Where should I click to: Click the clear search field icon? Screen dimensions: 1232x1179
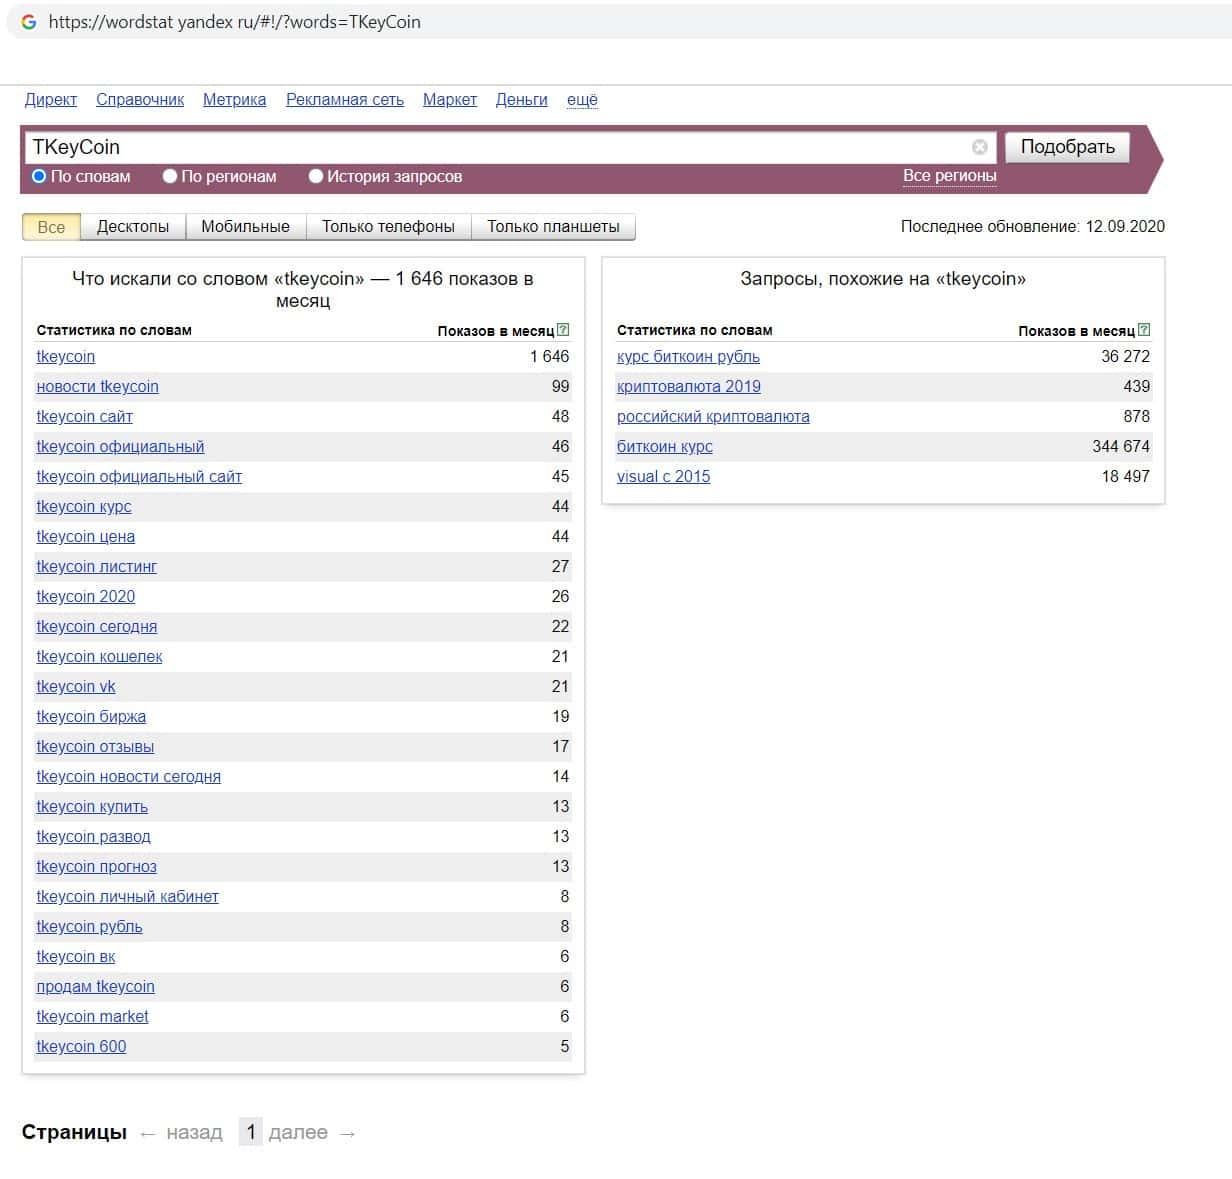(x=979, y=147)
